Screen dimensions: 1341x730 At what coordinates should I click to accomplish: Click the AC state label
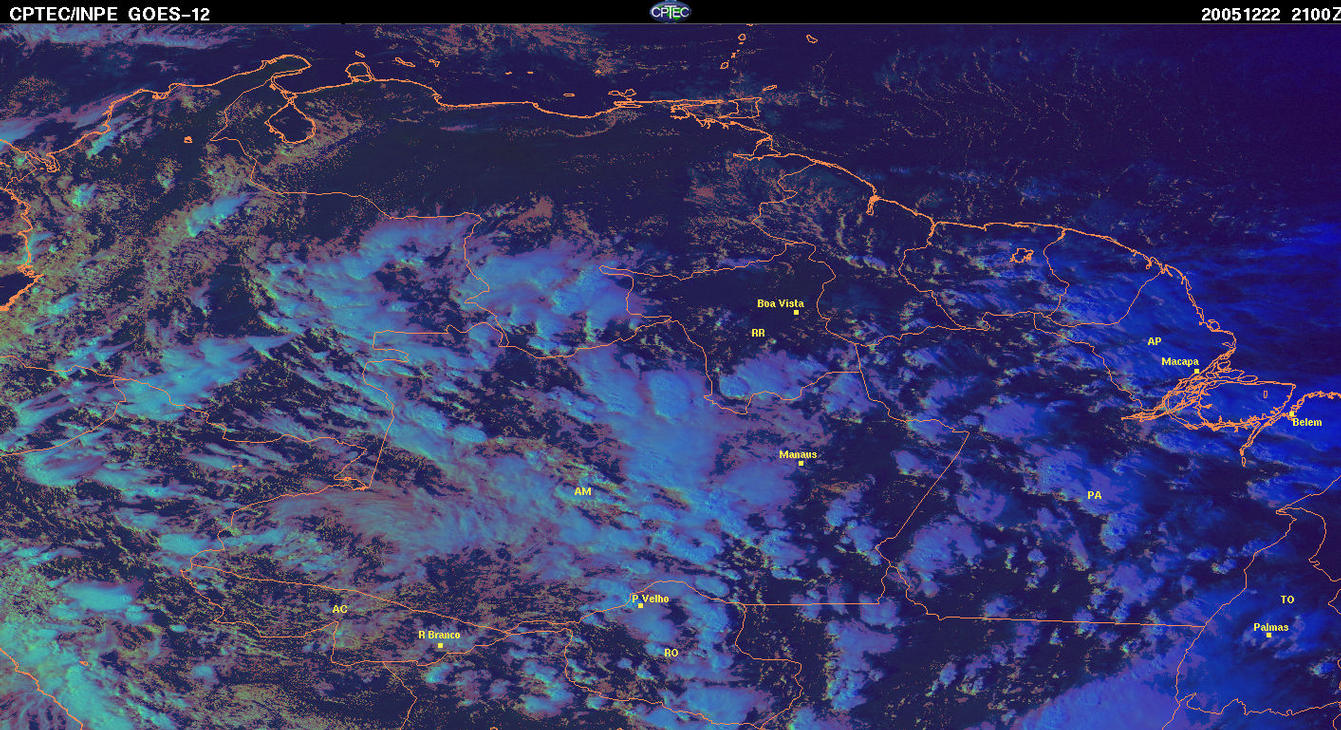pos(340,608)
